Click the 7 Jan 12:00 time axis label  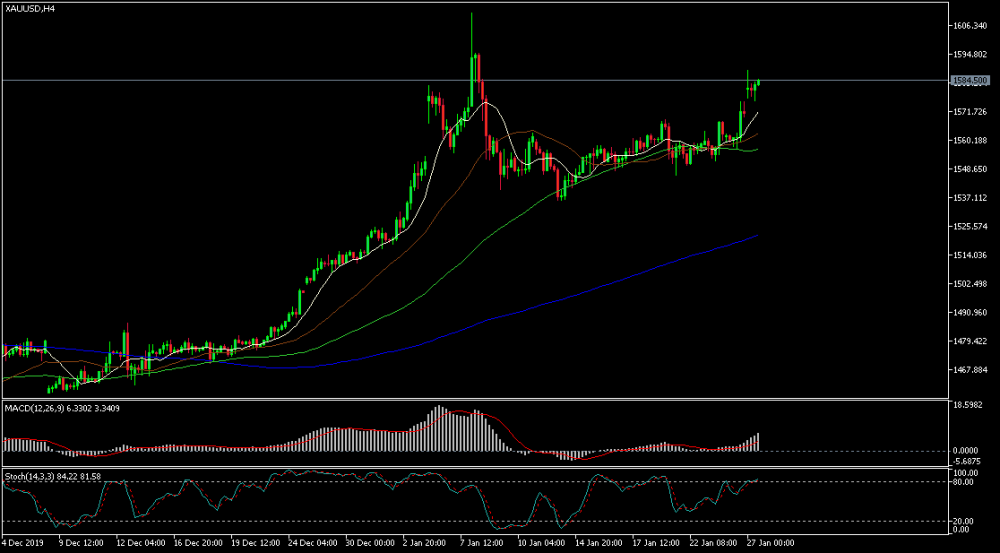[x=480, y=543]
